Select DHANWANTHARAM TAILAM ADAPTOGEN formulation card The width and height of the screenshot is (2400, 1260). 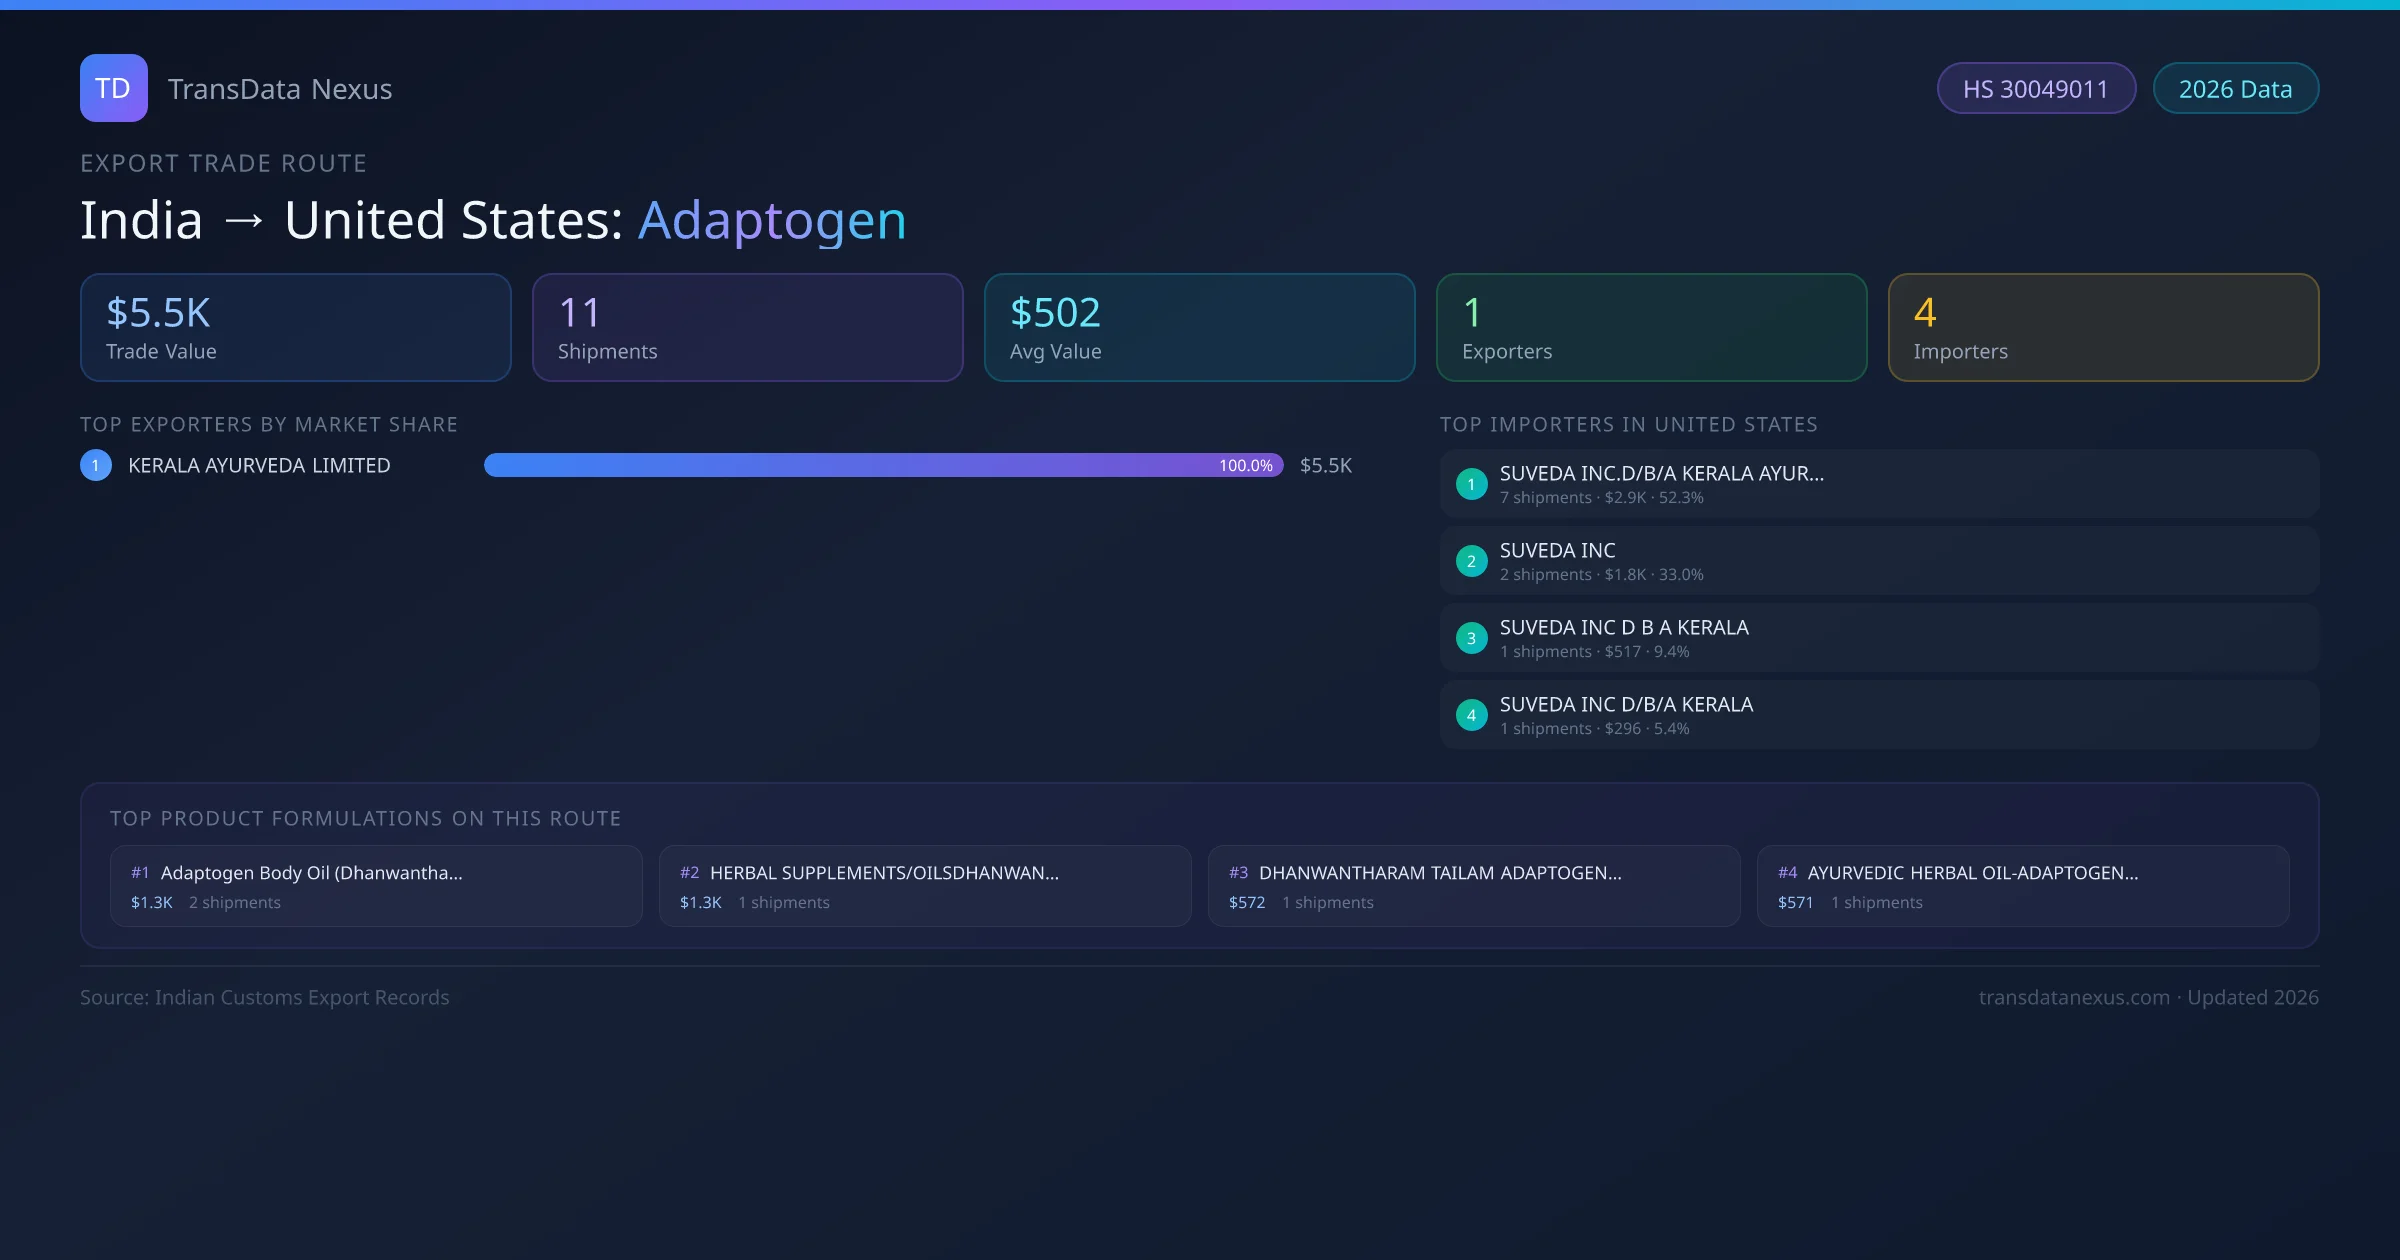(x=1473, y=886)
